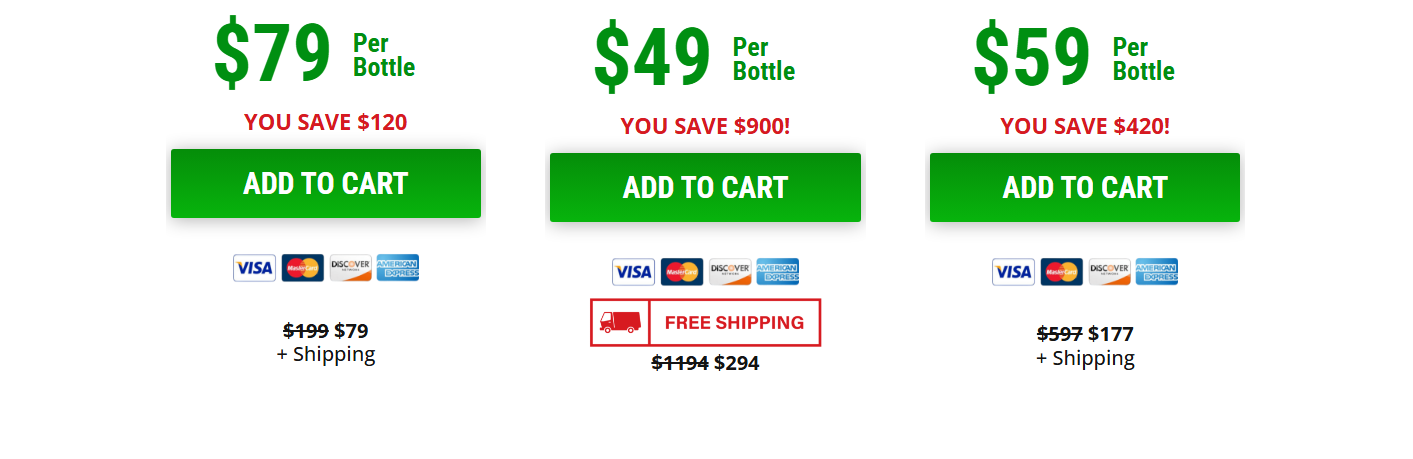Add the $59 per bottle package to cart
The width and height of the screenshot is (1413, 459).
coord(1085,188)
